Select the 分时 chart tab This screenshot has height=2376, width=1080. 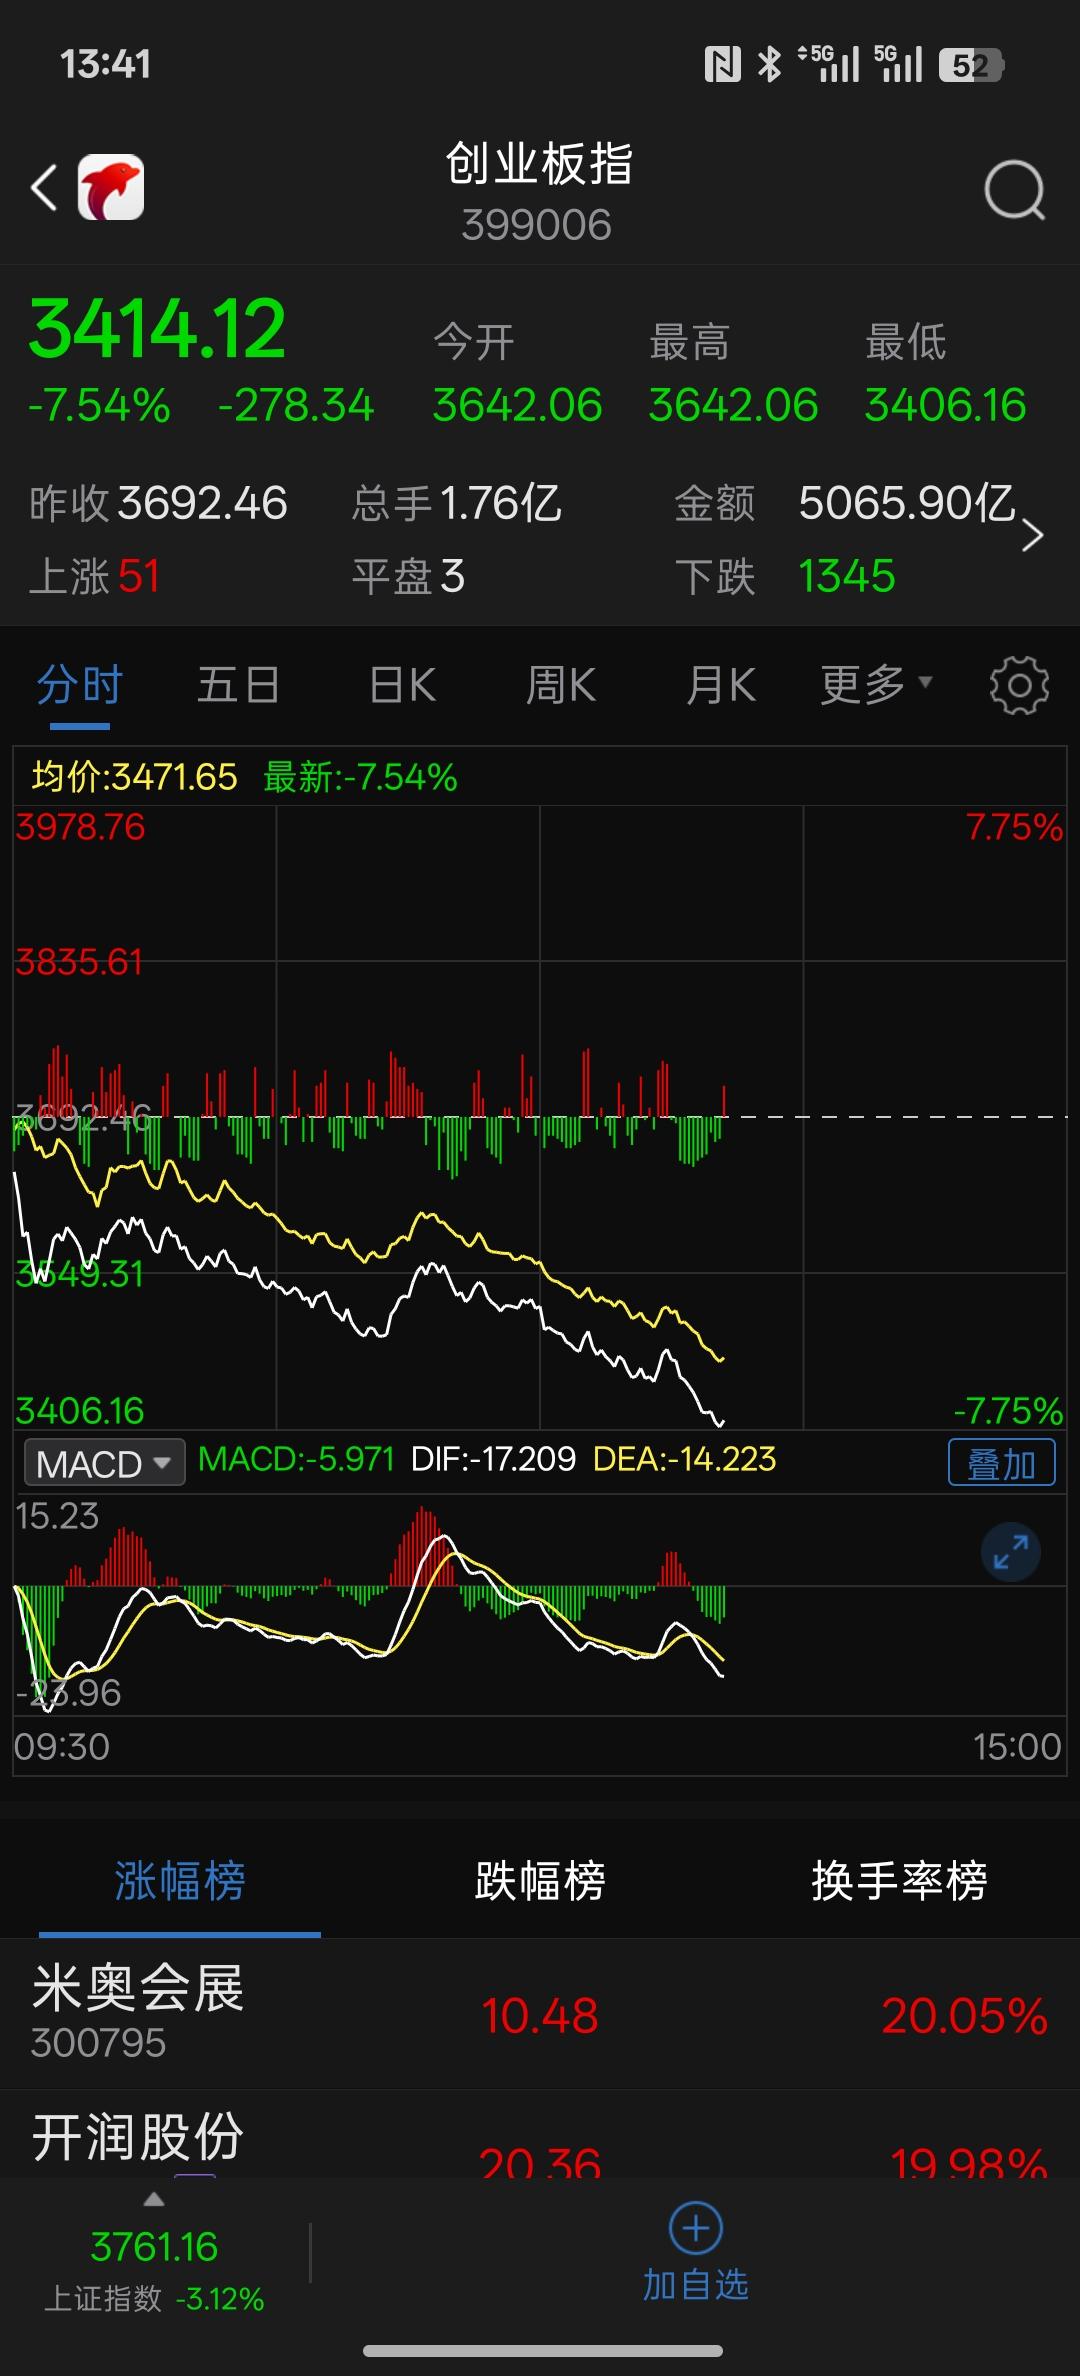80,686
